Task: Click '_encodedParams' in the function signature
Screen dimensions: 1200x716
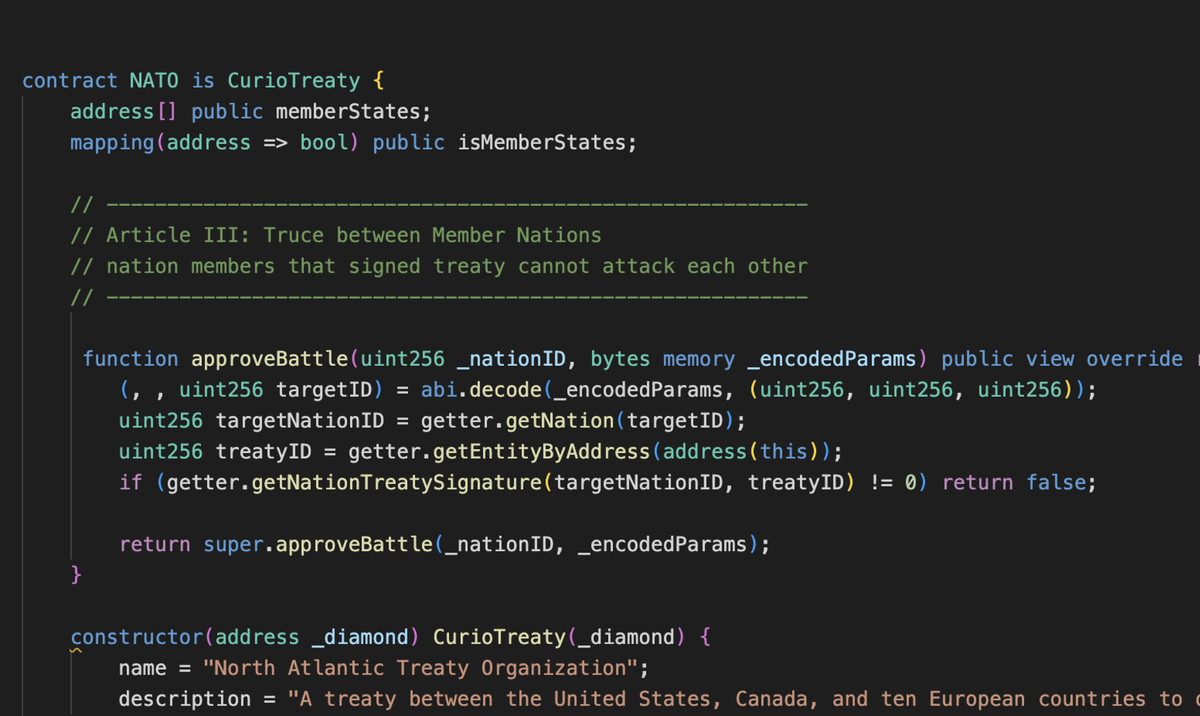Action: (x=831, y=358)
